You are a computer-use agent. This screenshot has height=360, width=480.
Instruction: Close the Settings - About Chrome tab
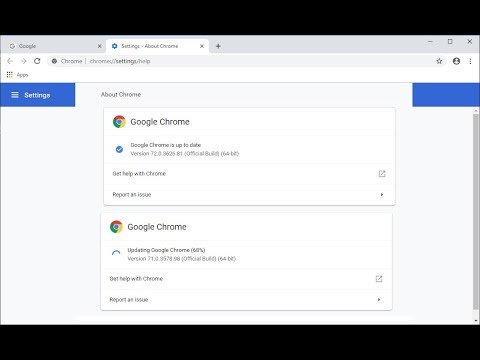click(x=202, y=46)
